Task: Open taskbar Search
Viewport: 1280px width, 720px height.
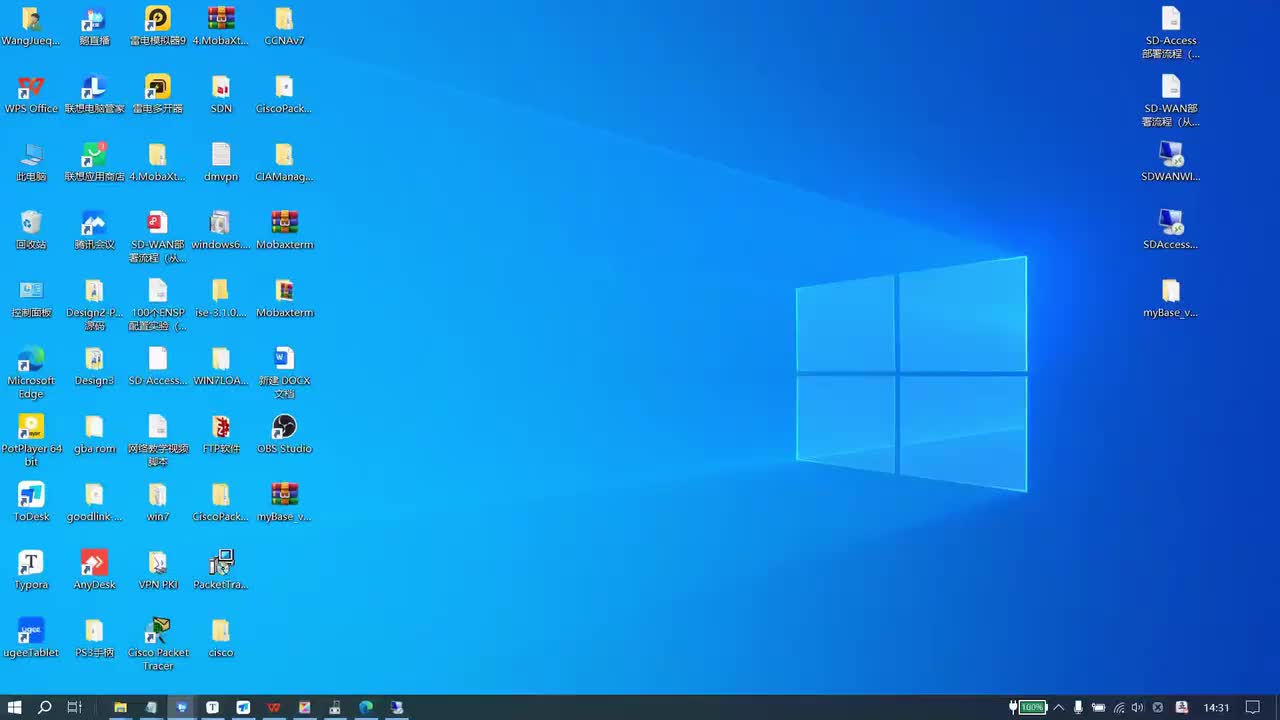Action: pyautogui.click(x=45, y=707)
